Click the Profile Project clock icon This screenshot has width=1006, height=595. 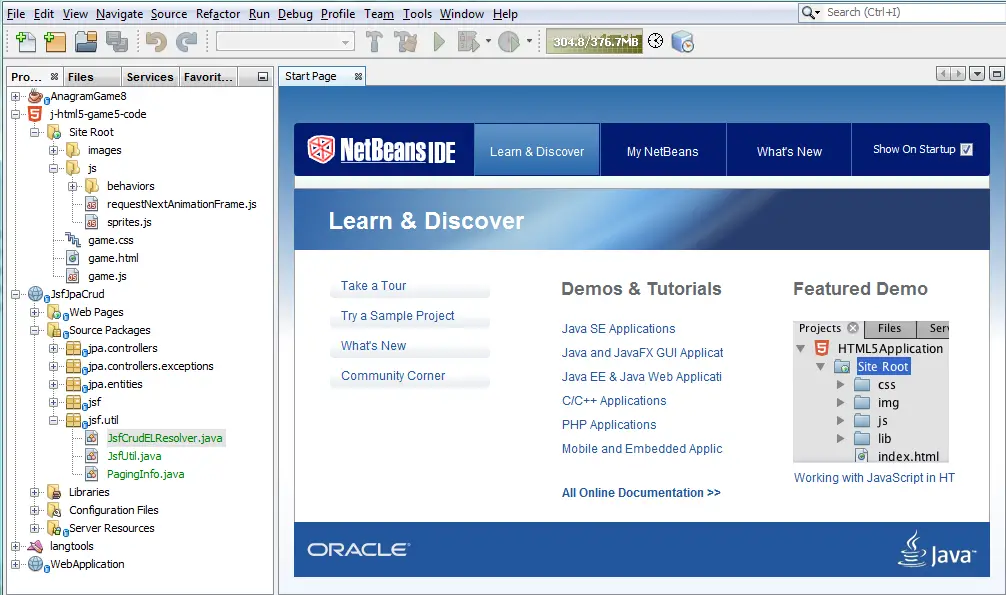[x=509, y=42]
